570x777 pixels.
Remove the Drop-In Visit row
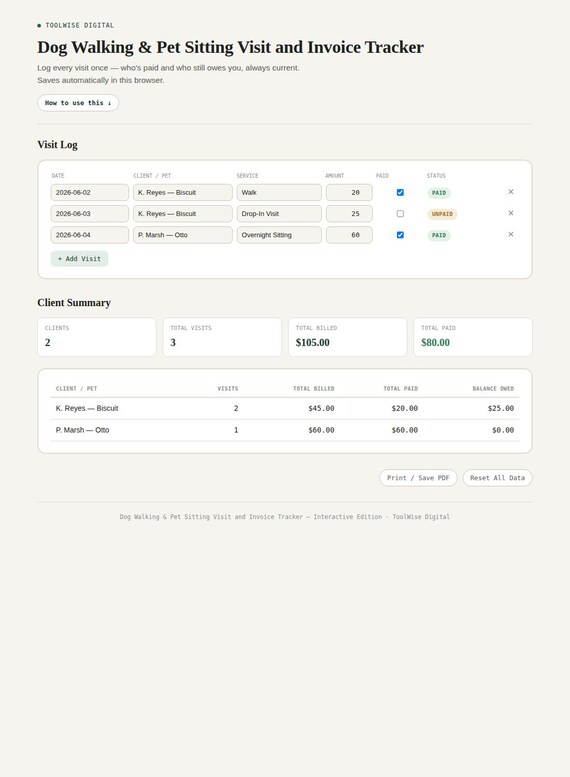[511, 213]
